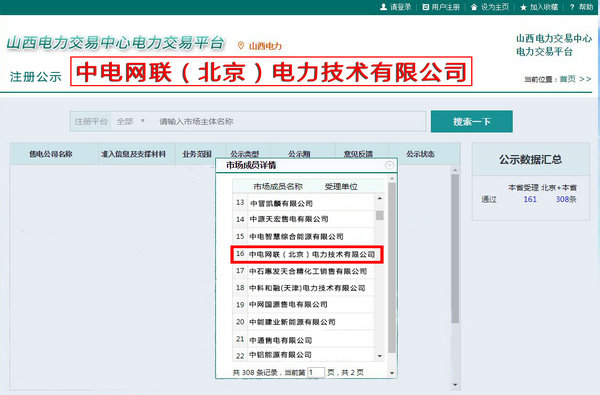Screen dimensions: 600x395
Task: Click inner list scroll down arrow
Action: [380, 356]
